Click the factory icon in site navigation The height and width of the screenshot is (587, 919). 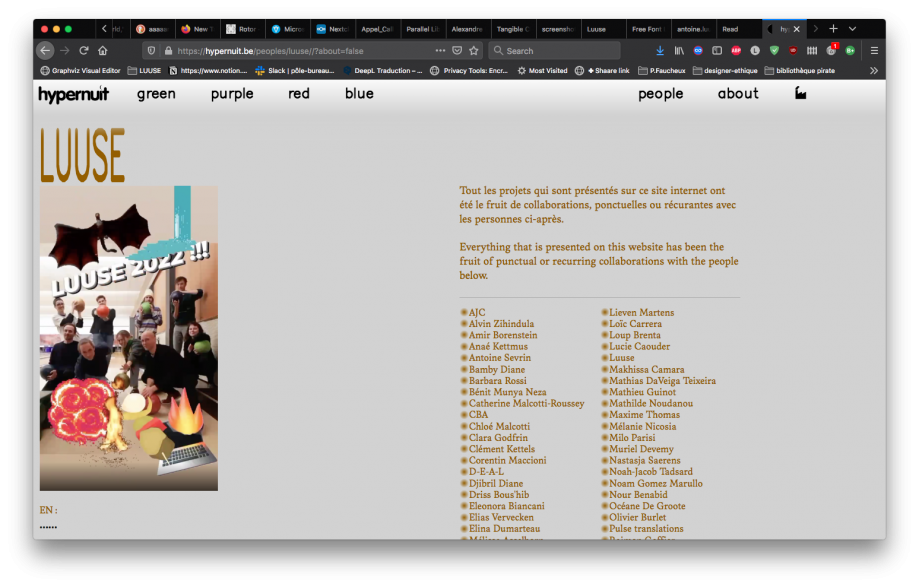click(x=800, y=93)
